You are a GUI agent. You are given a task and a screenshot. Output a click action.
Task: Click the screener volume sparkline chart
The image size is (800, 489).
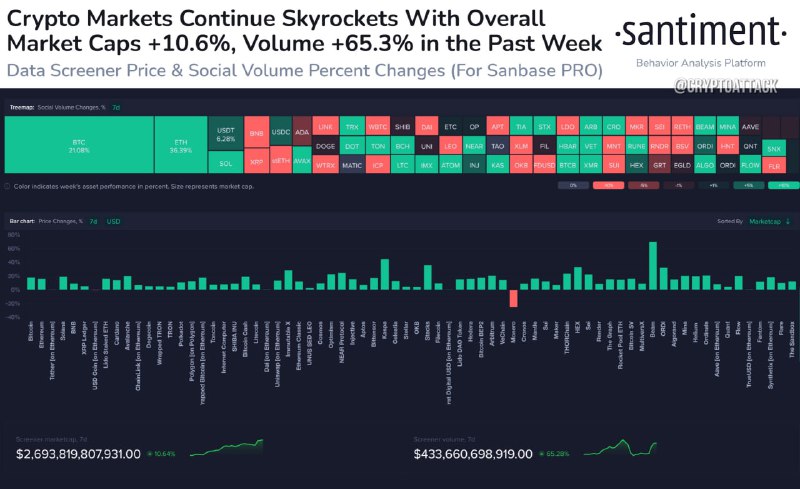[x=620, y=447]
